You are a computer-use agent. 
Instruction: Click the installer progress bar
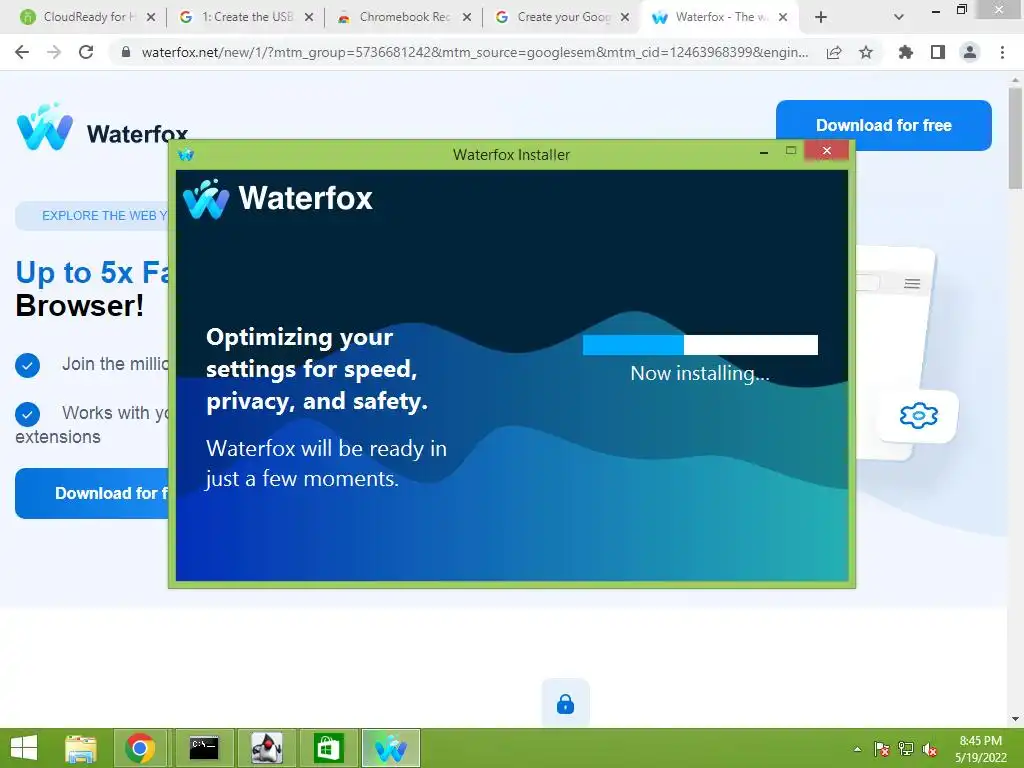tap(700, 345)
